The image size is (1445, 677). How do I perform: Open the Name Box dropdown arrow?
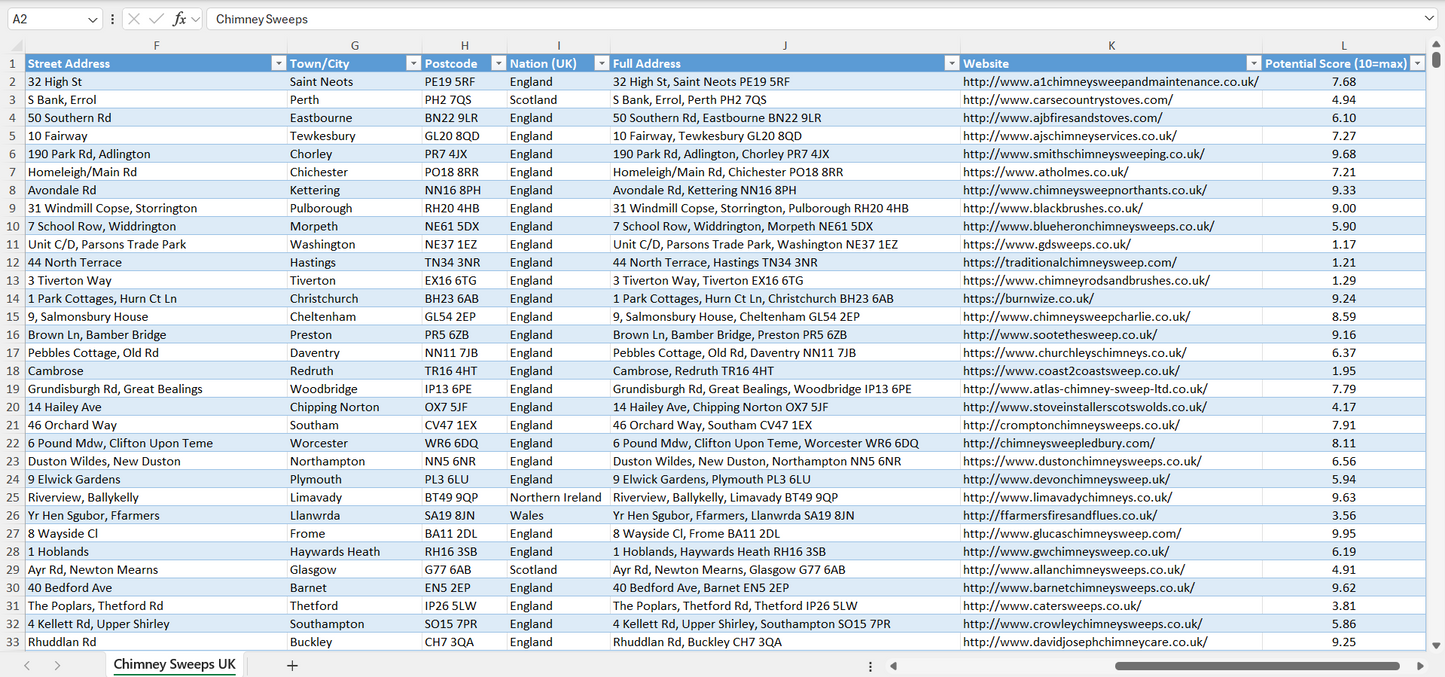95,18
